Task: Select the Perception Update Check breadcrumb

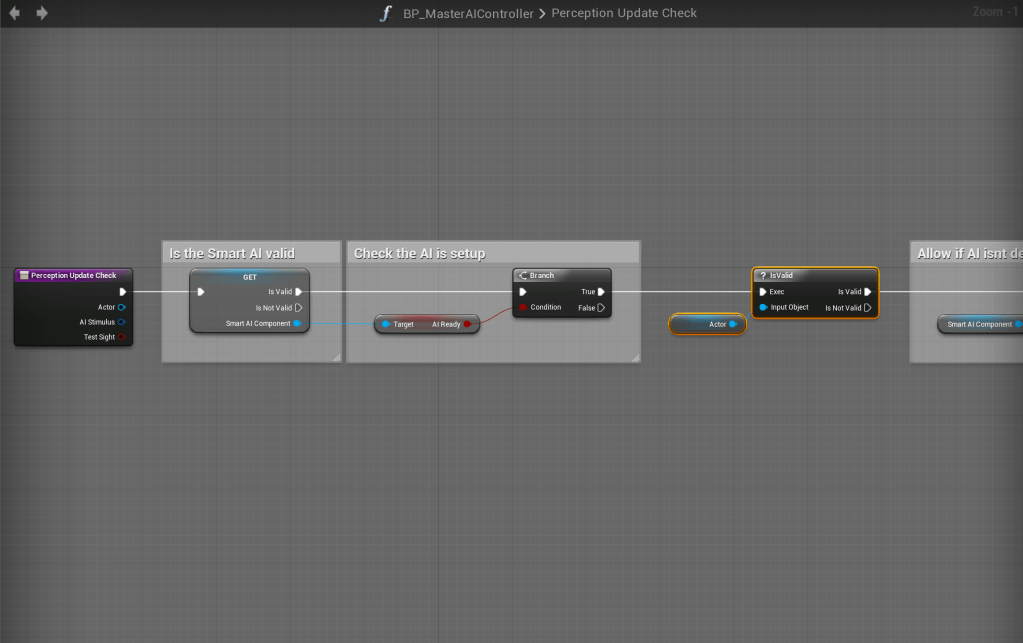Action: coord(624,13)
